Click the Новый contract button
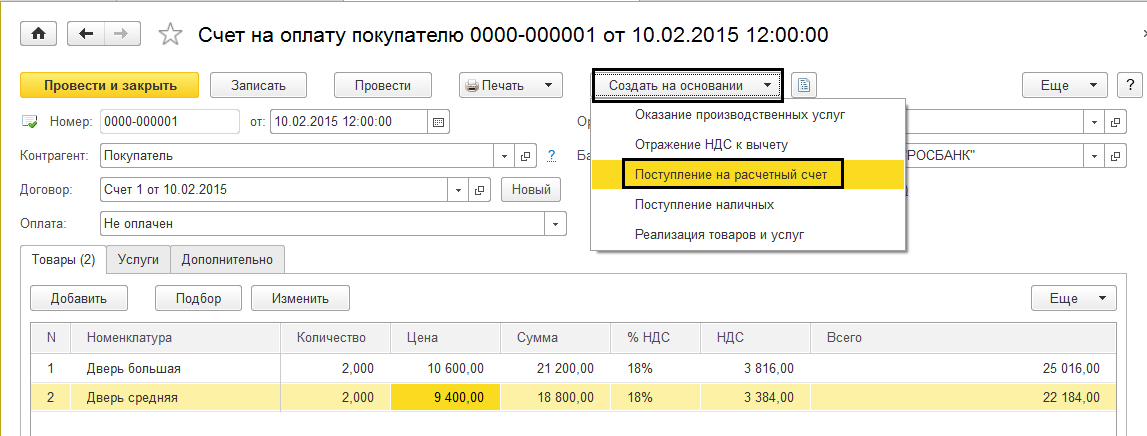Image resolution: width=1147 pixels, height=436 pixels. [x=531, y=189]
